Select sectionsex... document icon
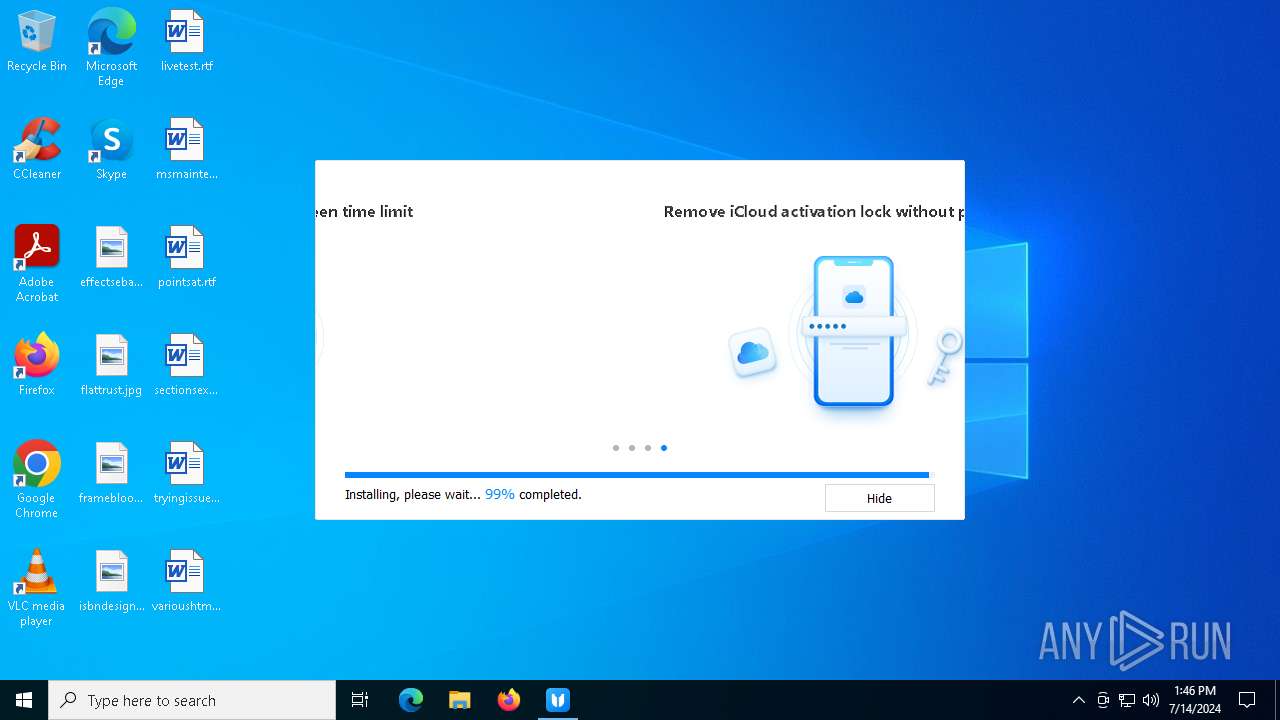Image resolution: width=1280 pixels, height=720 pixels. point(186,366)
